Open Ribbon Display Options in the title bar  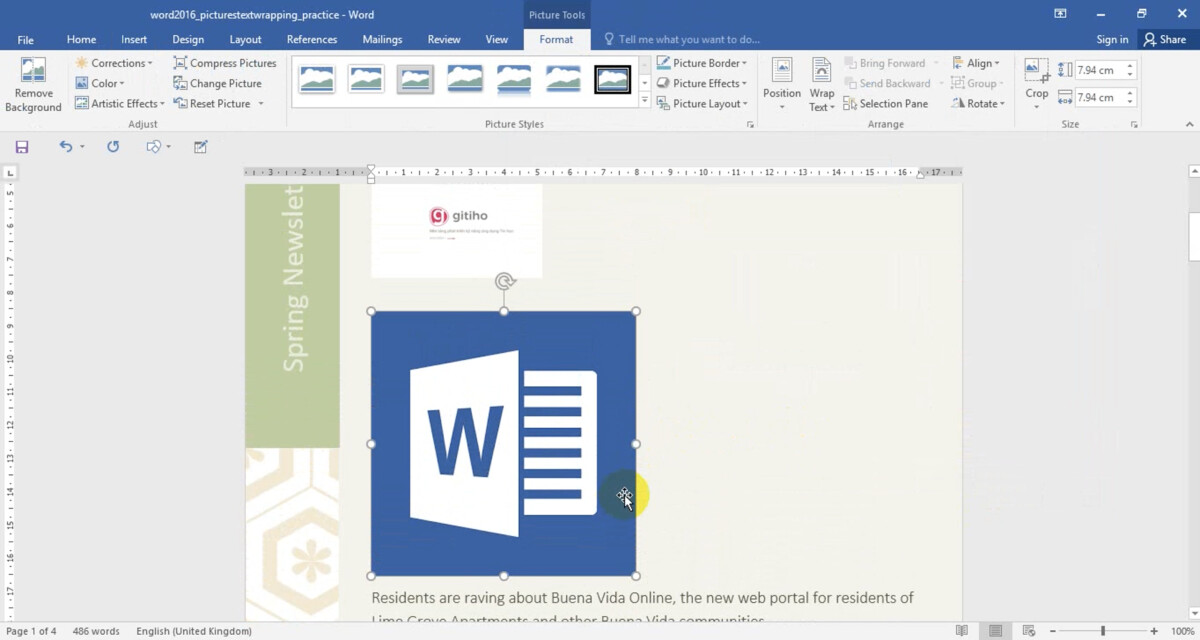pos(1060,13)
